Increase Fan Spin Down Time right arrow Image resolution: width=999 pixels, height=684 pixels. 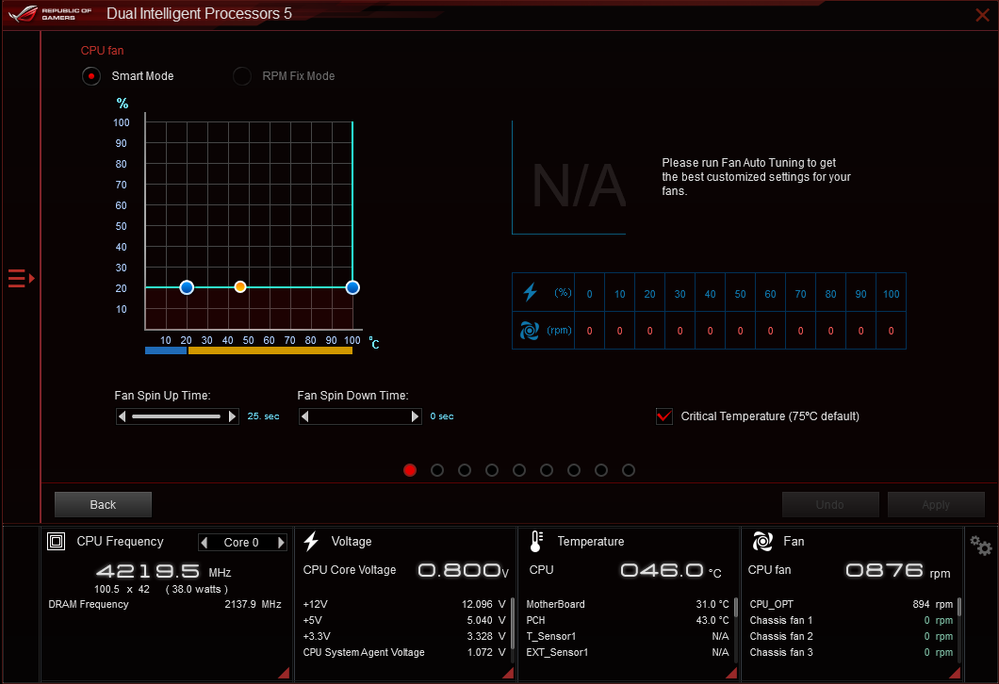415,417
